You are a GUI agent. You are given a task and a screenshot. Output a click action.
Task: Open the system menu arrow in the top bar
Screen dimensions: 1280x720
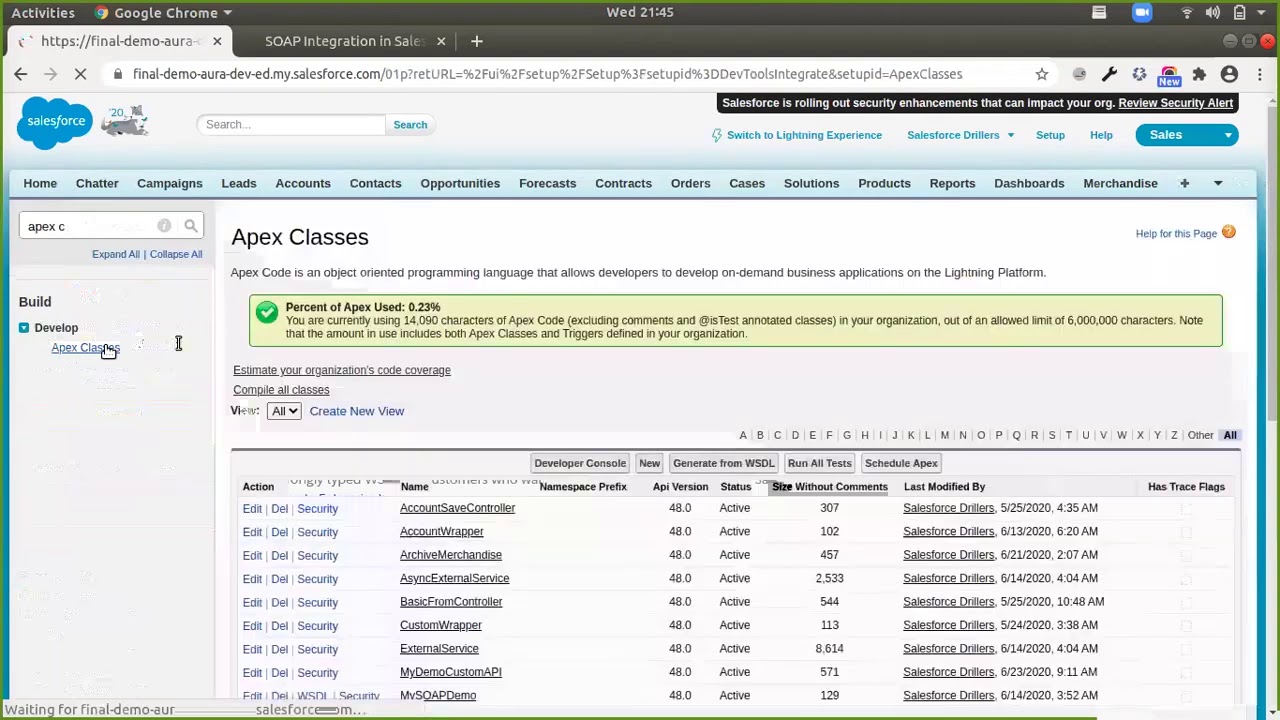pyautogui.click(x=1262, y=13)
